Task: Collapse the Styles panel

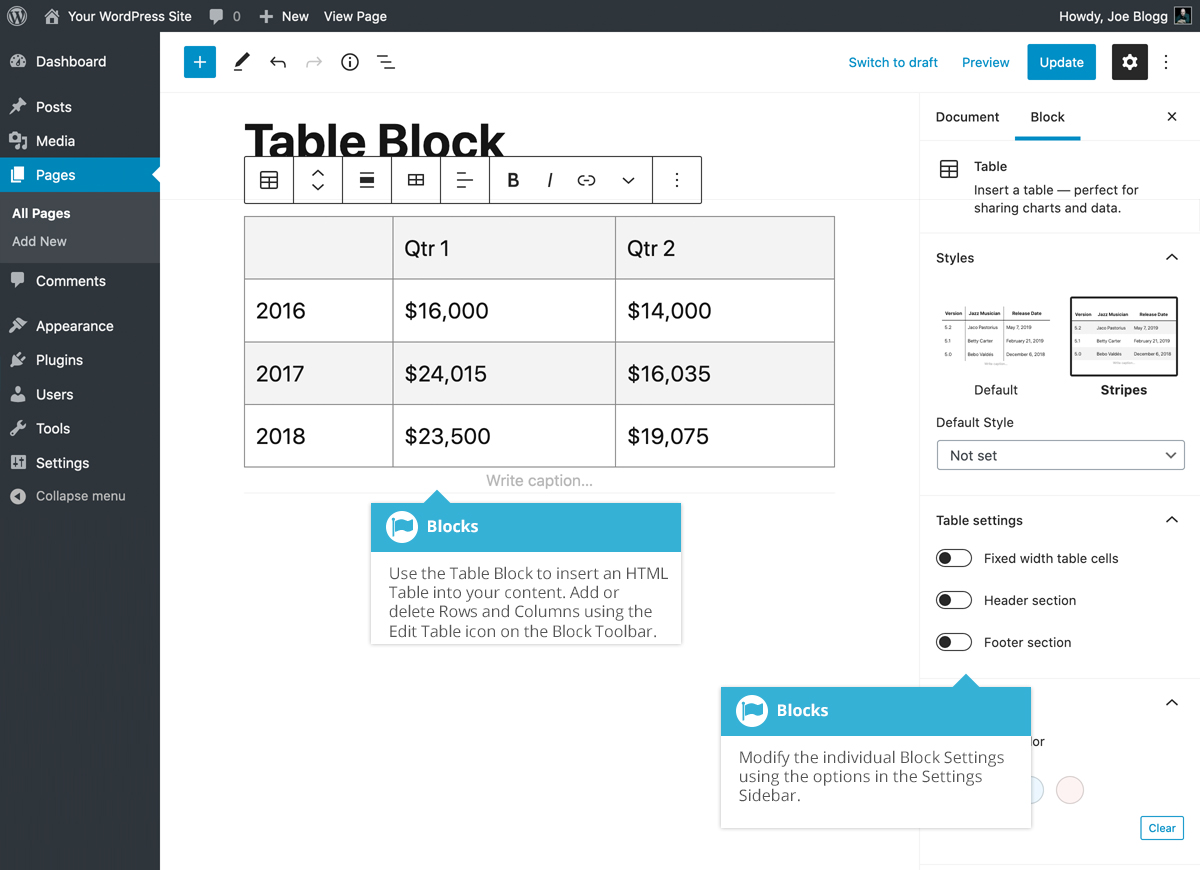Action: click(x=1171, y=257)
